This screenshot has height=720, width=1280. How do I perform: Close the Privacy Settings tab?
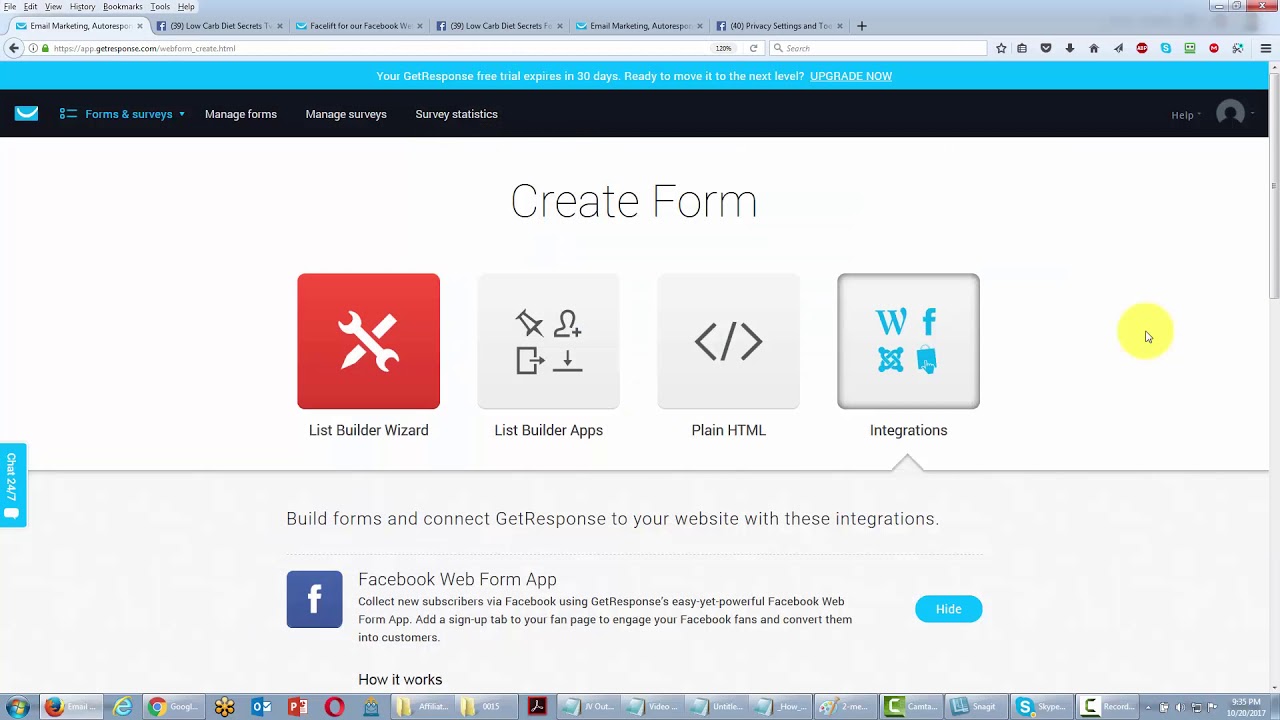click(840, 26)
